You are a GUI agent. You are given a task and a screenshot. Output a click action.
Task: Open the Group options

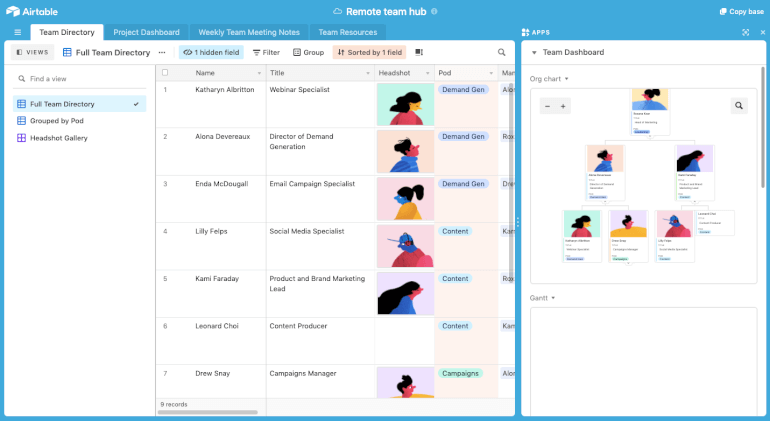pos(308,53)
